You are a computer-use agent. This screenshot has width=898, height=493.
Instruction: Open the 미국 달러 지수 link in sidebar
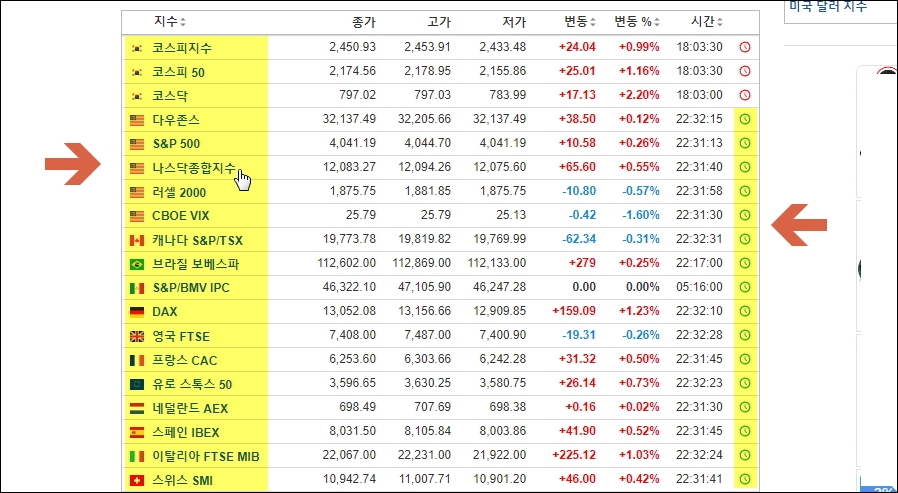click(x=828, y=6)
